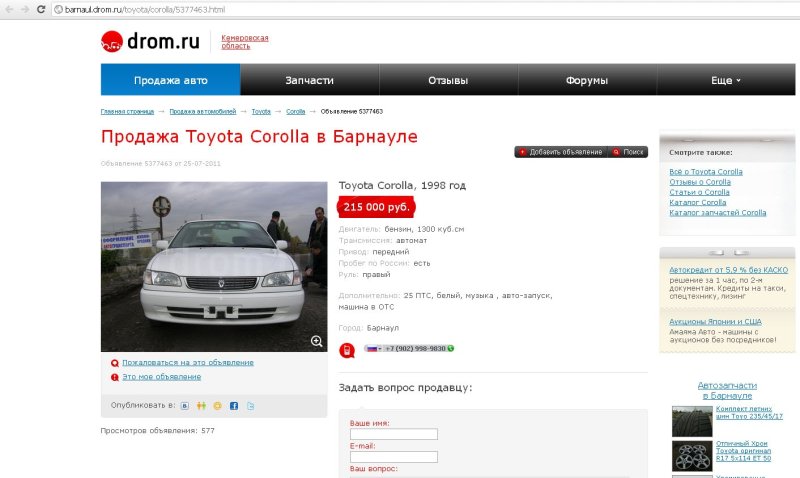800x478 pixels.
Task: Share the ad via VKontakte icon
Action: tap(185, 406)
